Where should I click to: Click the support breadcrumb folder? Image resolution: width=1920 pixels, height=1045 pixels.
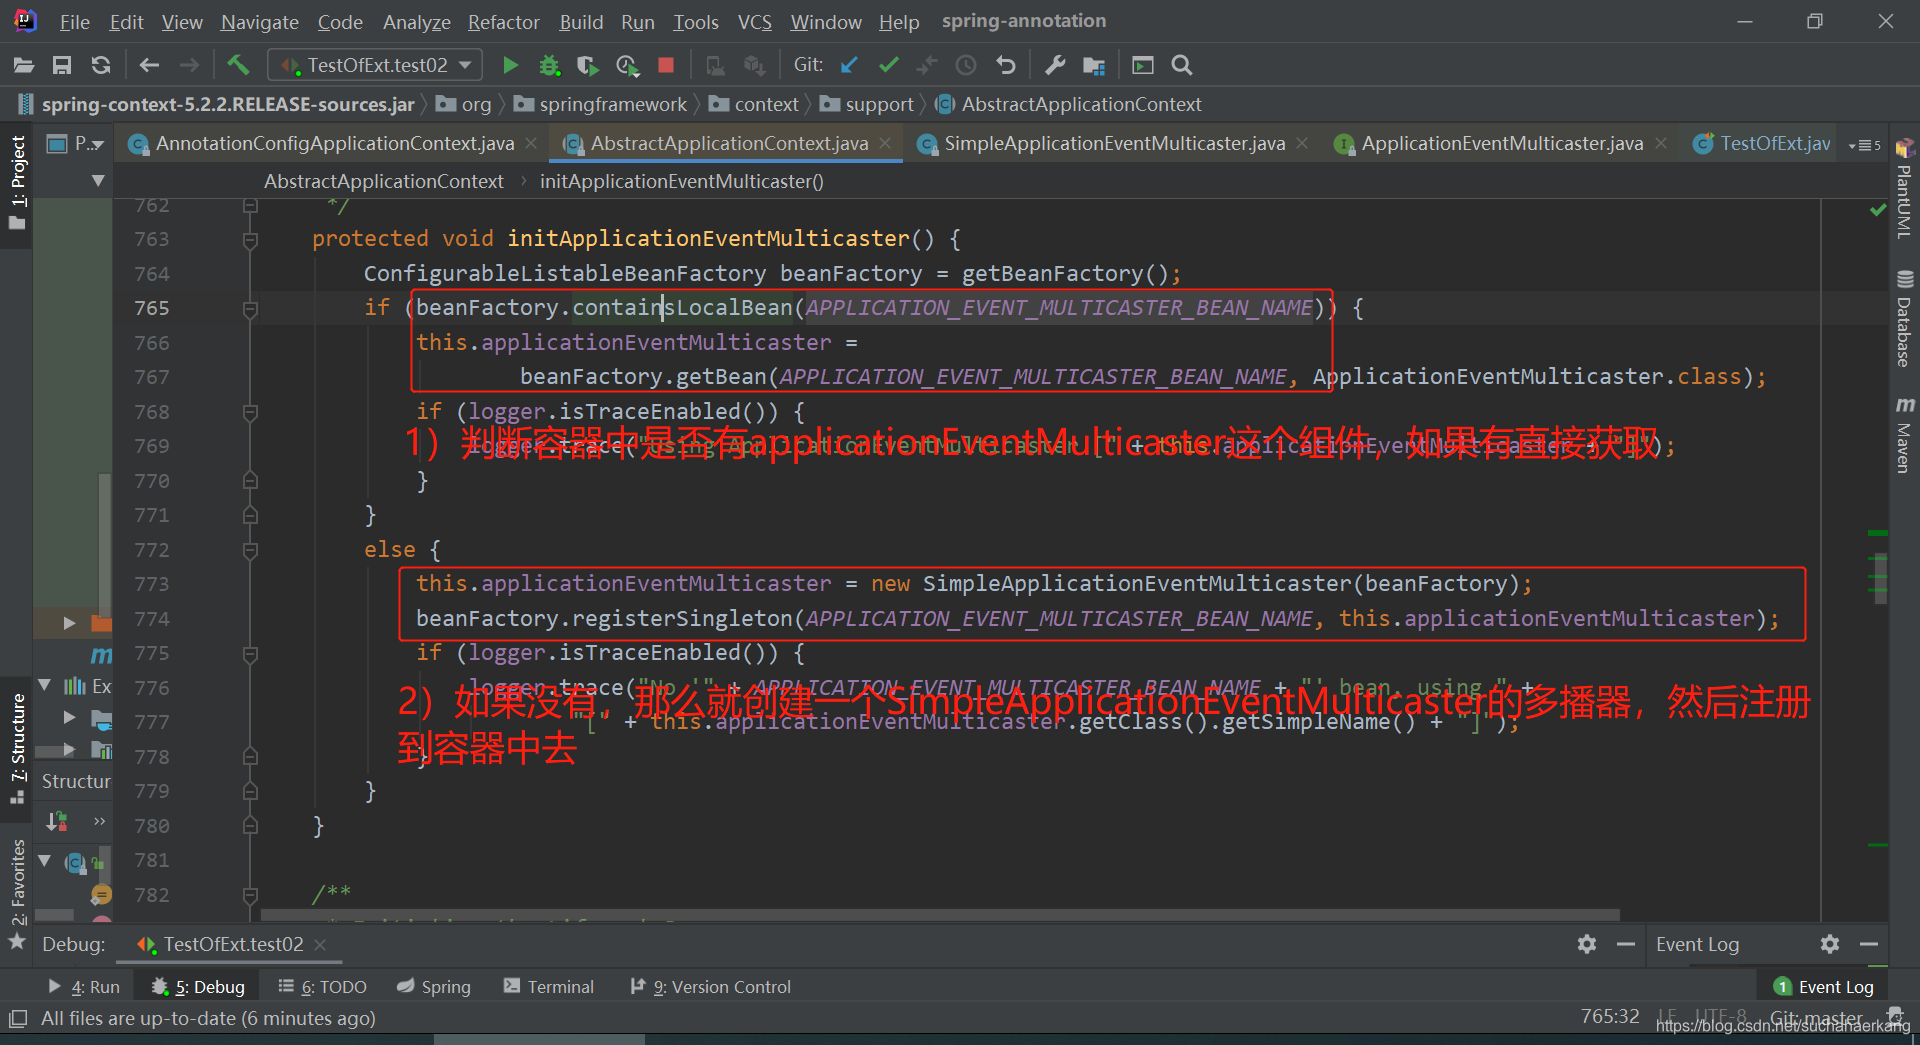866,104
